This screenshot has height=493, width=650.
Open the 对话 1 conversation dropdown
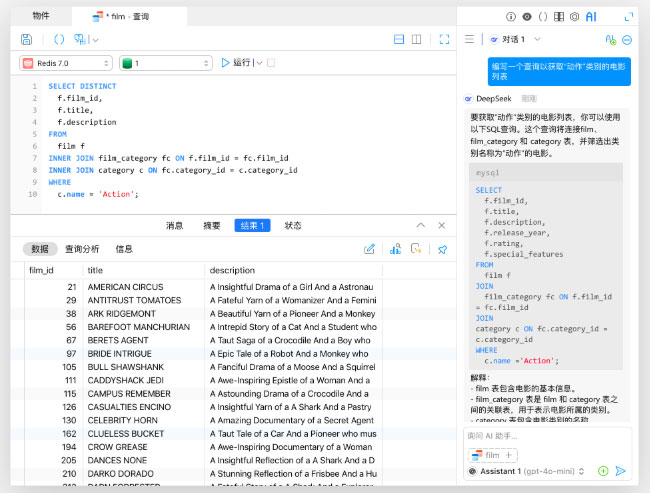click(516, 39)
